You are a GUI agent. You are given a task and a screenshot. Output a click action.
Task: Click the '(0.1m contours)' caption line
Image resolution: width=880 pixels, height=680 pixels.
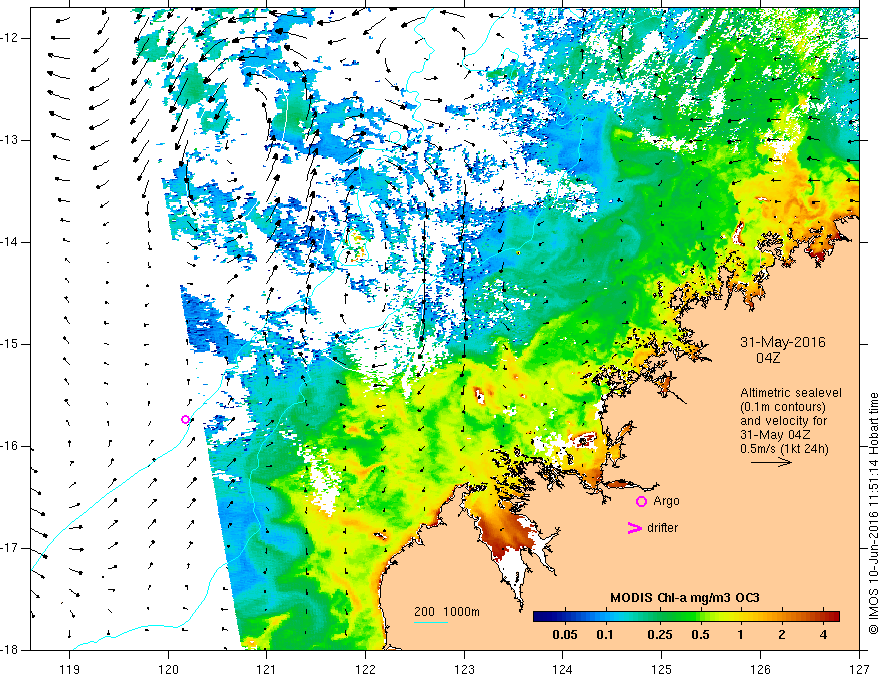pyautogui.click(x=783, y=407)
